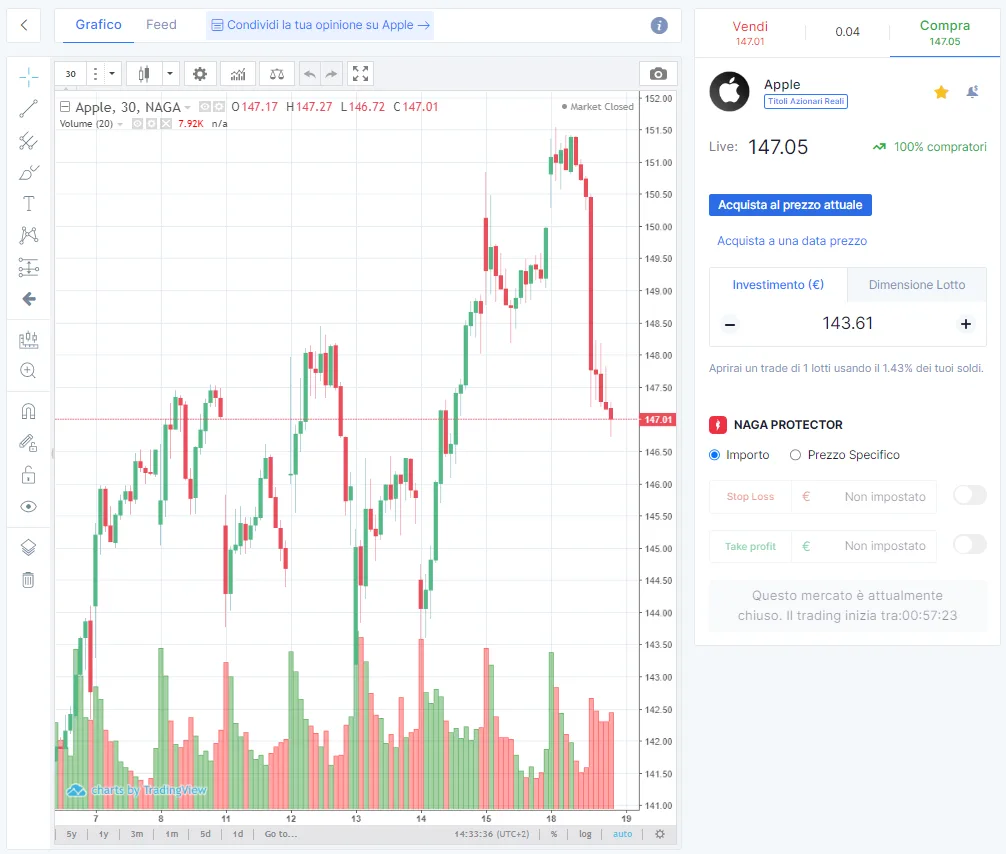Select the trend line drawing tool
The height and width of the screenshot is (854, 1006).
coord(28,109)
